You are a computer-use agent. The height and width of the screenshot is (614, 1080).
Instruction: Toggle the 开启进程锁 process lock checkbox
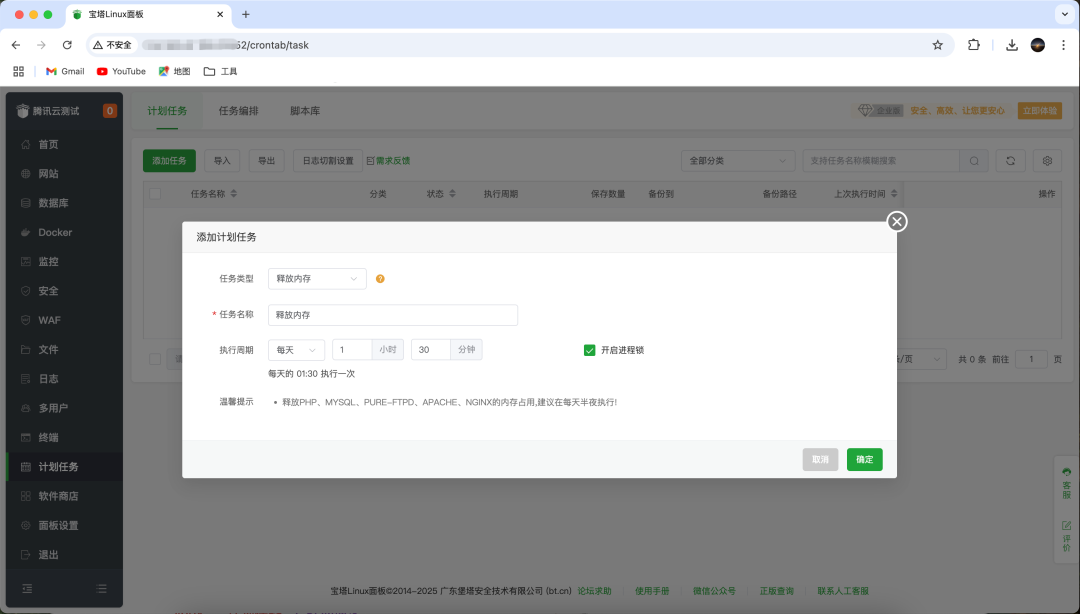click(x=590, y=350)
